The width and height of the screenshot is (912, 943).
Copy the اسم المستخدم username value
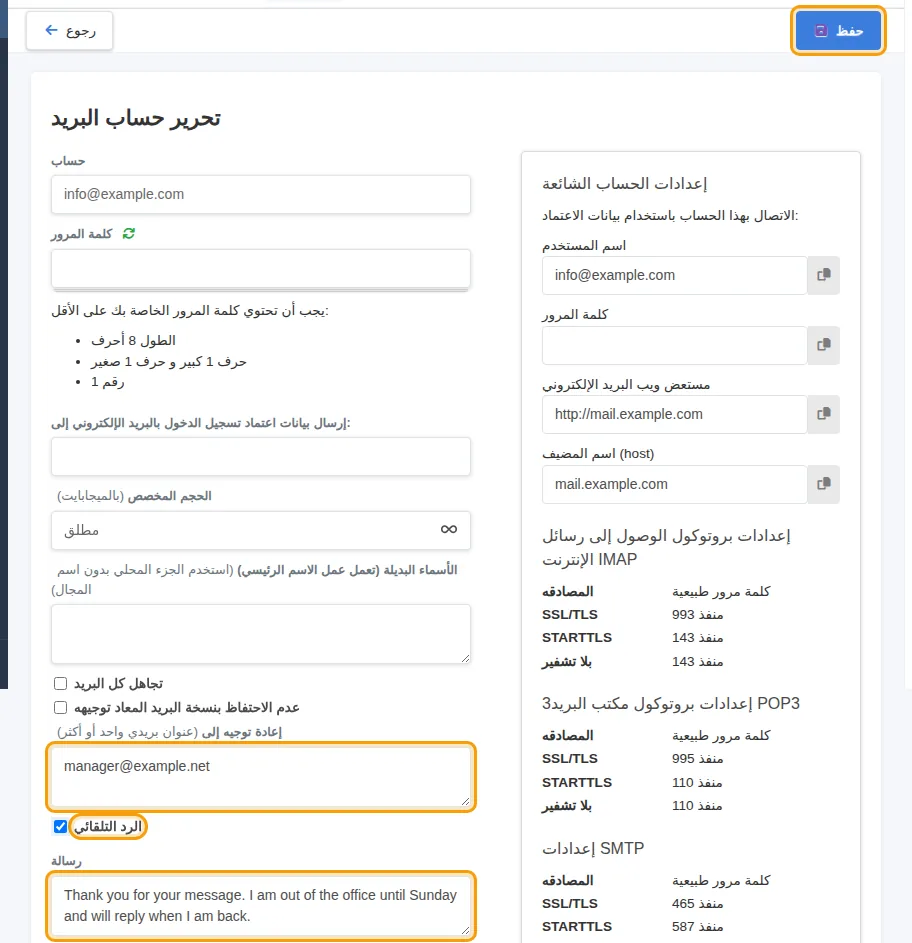coord(824,275)
